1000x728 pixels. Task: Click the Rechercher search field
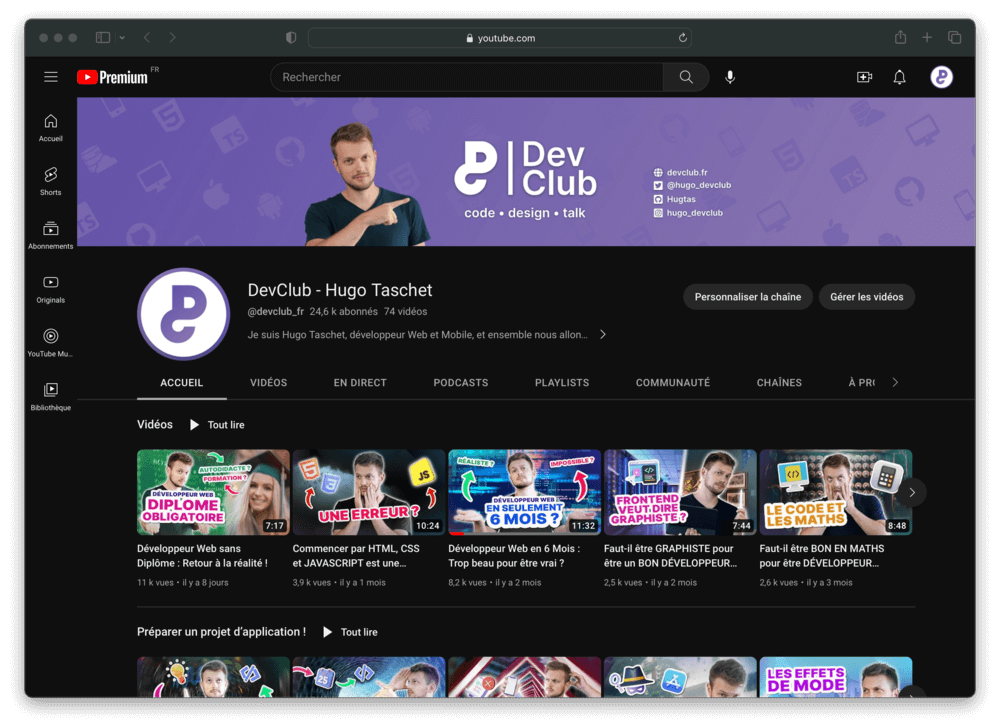466,77
